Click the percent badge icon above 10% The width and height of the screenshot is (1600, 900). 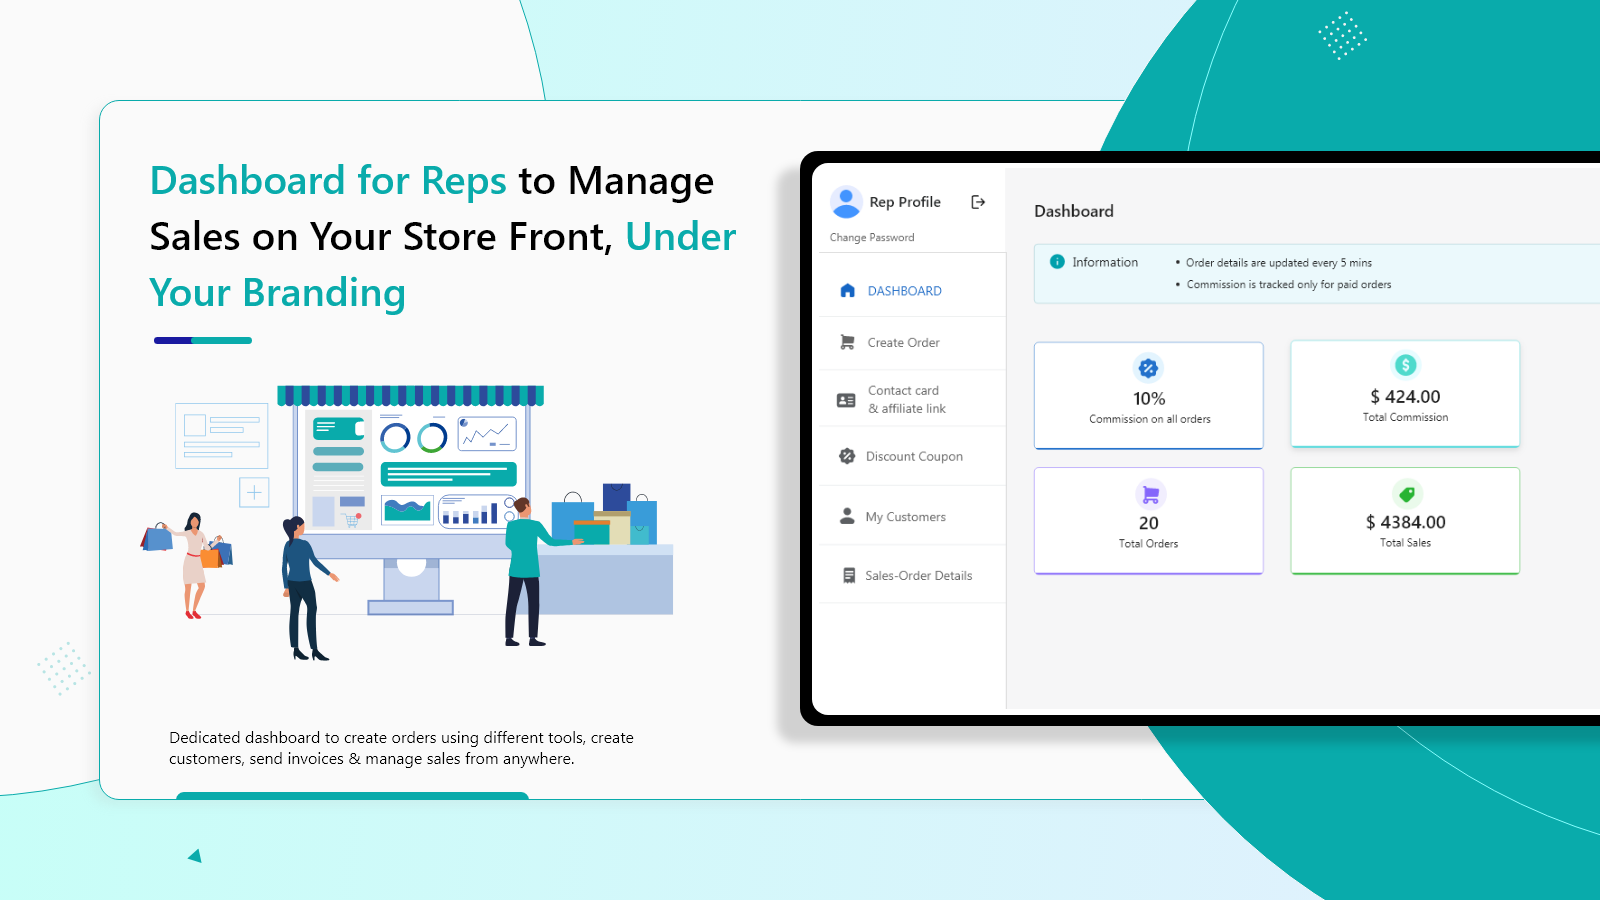[1148, 368]
